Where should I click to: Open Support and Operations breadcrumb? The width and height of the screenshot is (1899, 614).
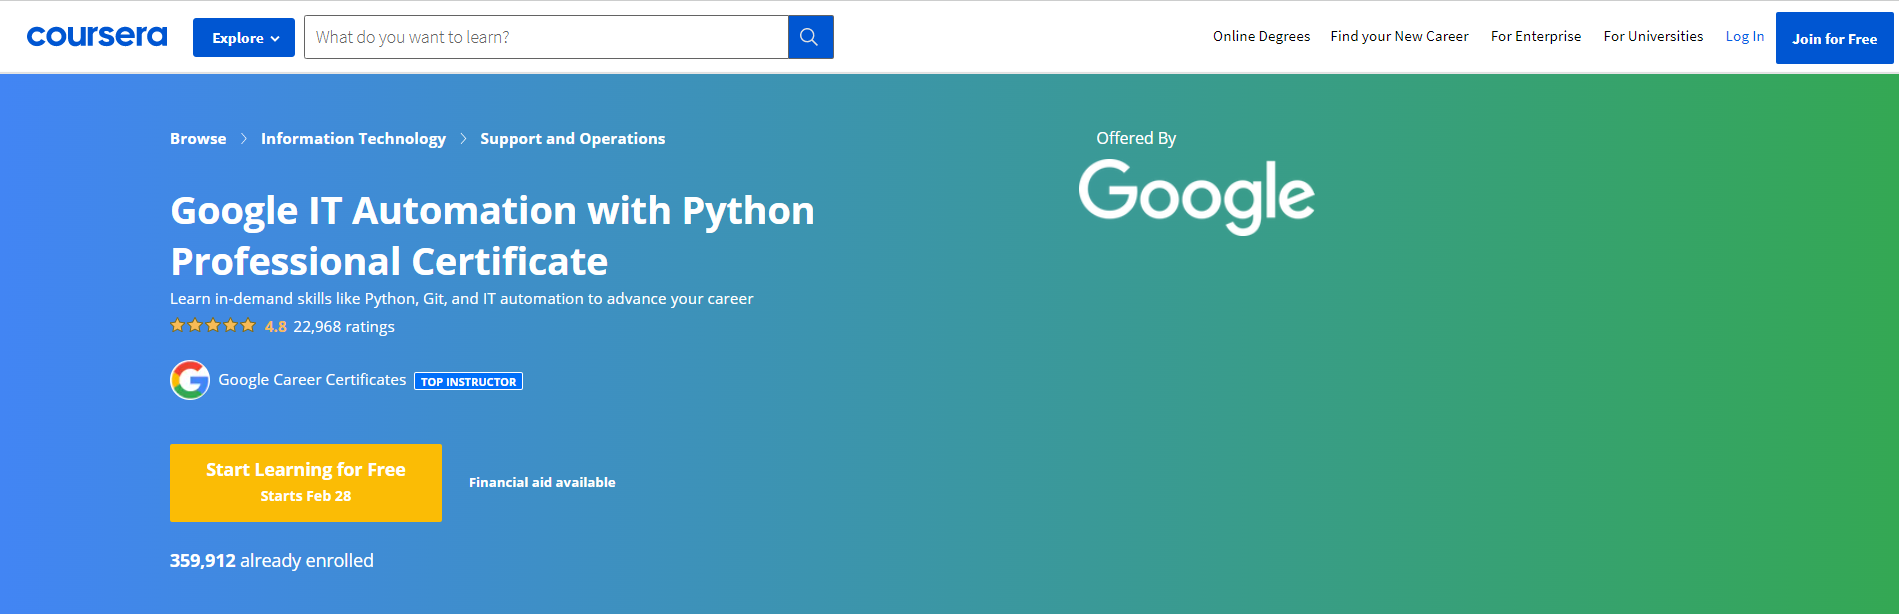572,138
